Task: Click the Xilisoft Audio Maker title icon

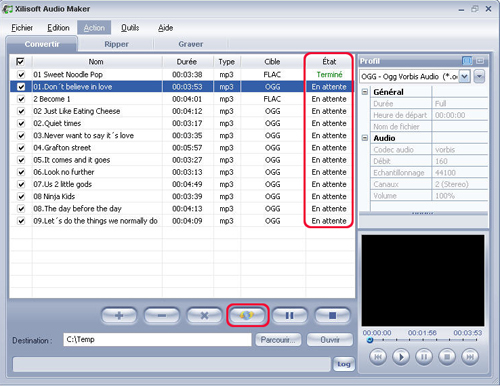Action: click(8, 9)
